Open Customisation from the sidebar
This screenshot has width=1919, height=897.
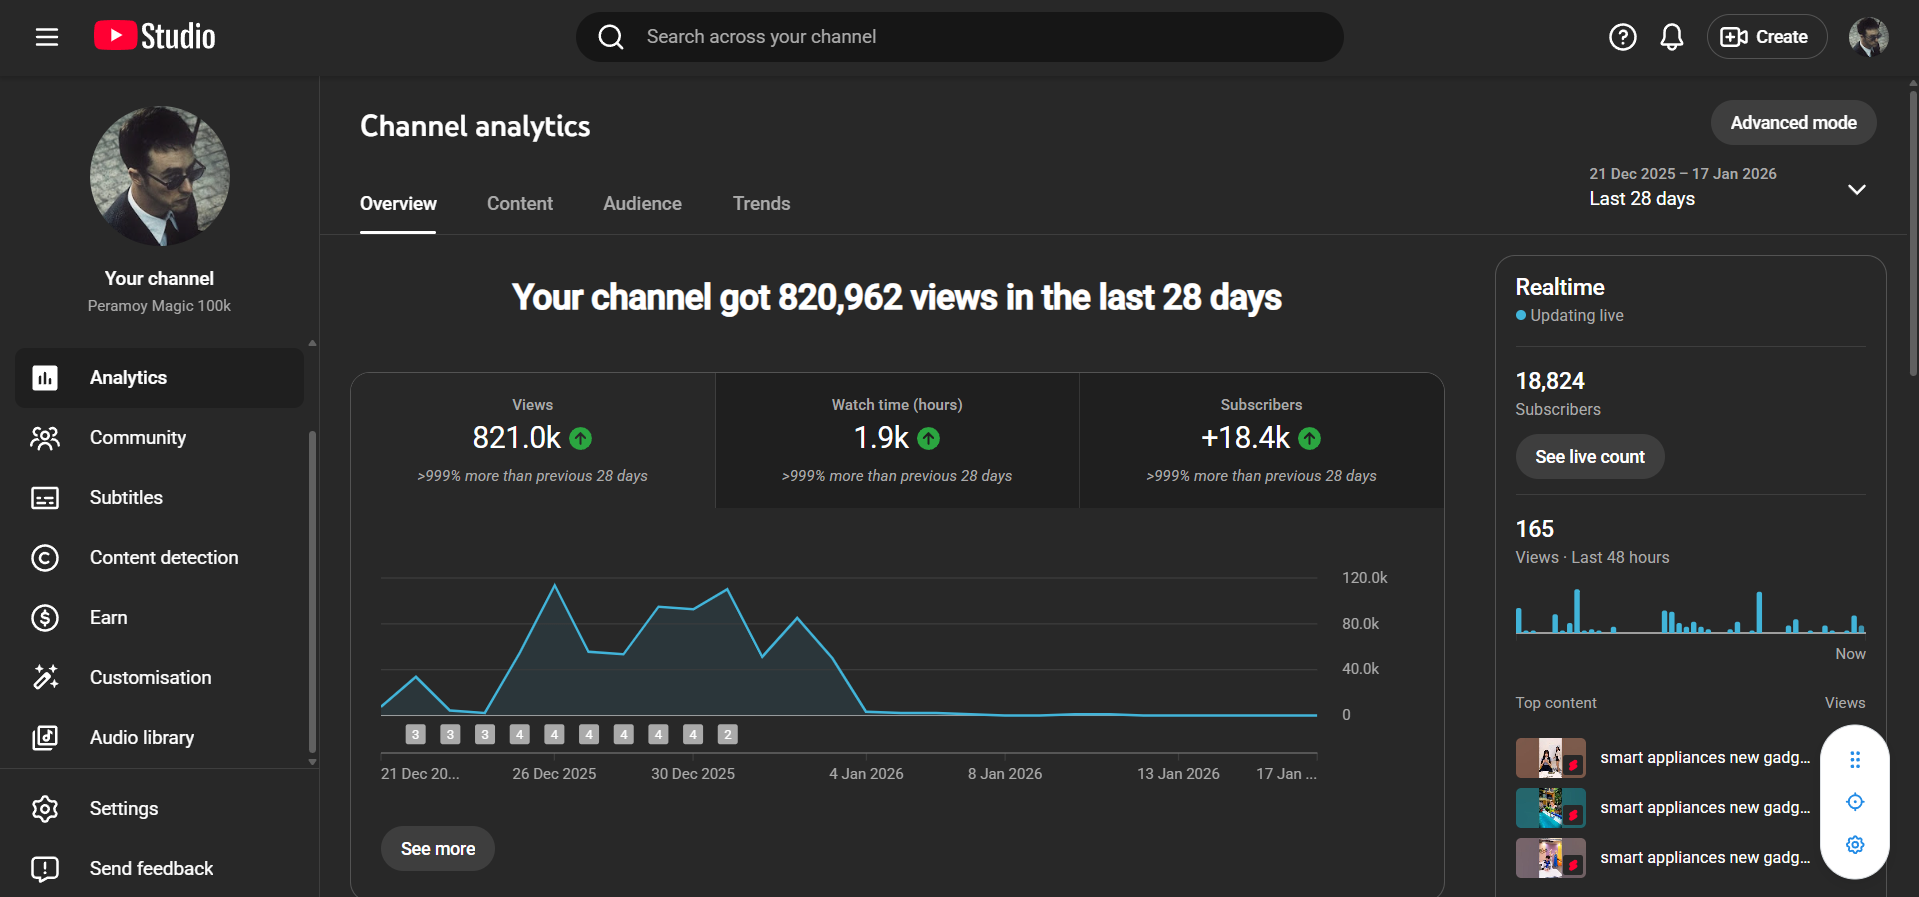tap(150, 678)
